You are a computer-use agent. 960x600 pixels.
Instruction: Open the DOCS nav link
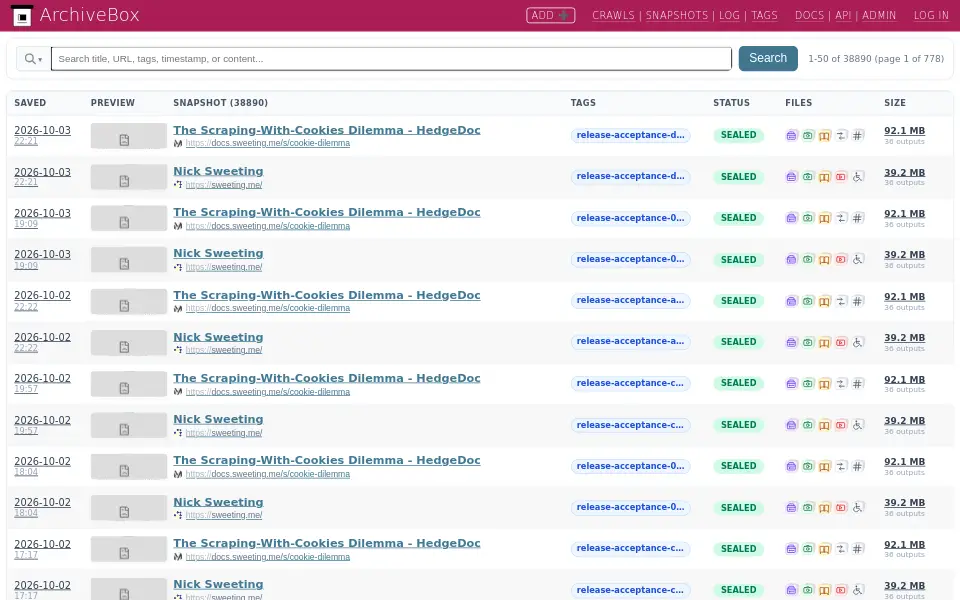(809, 15)
